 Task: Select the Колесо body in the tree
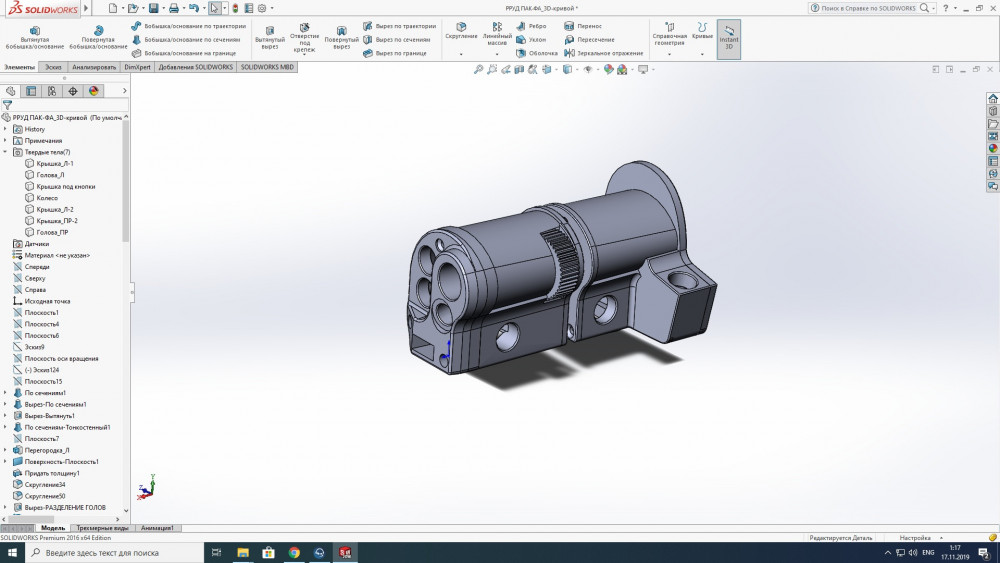(47, 198)
